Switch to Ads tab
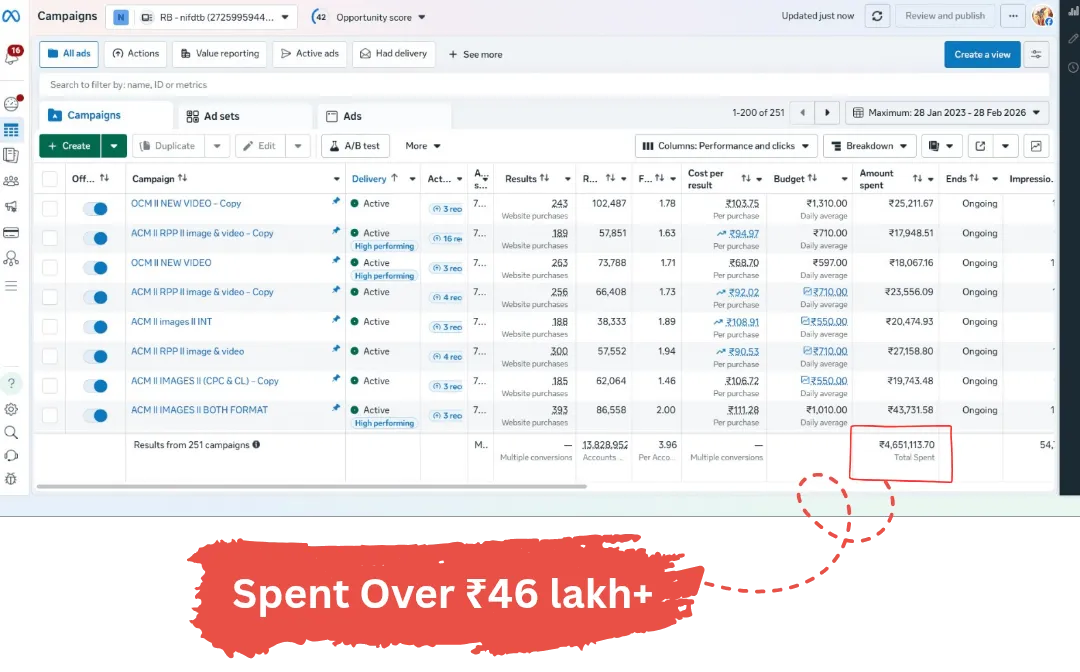Image resolution: width=1080 pixels, height=672 pixels. pos(383,116)
